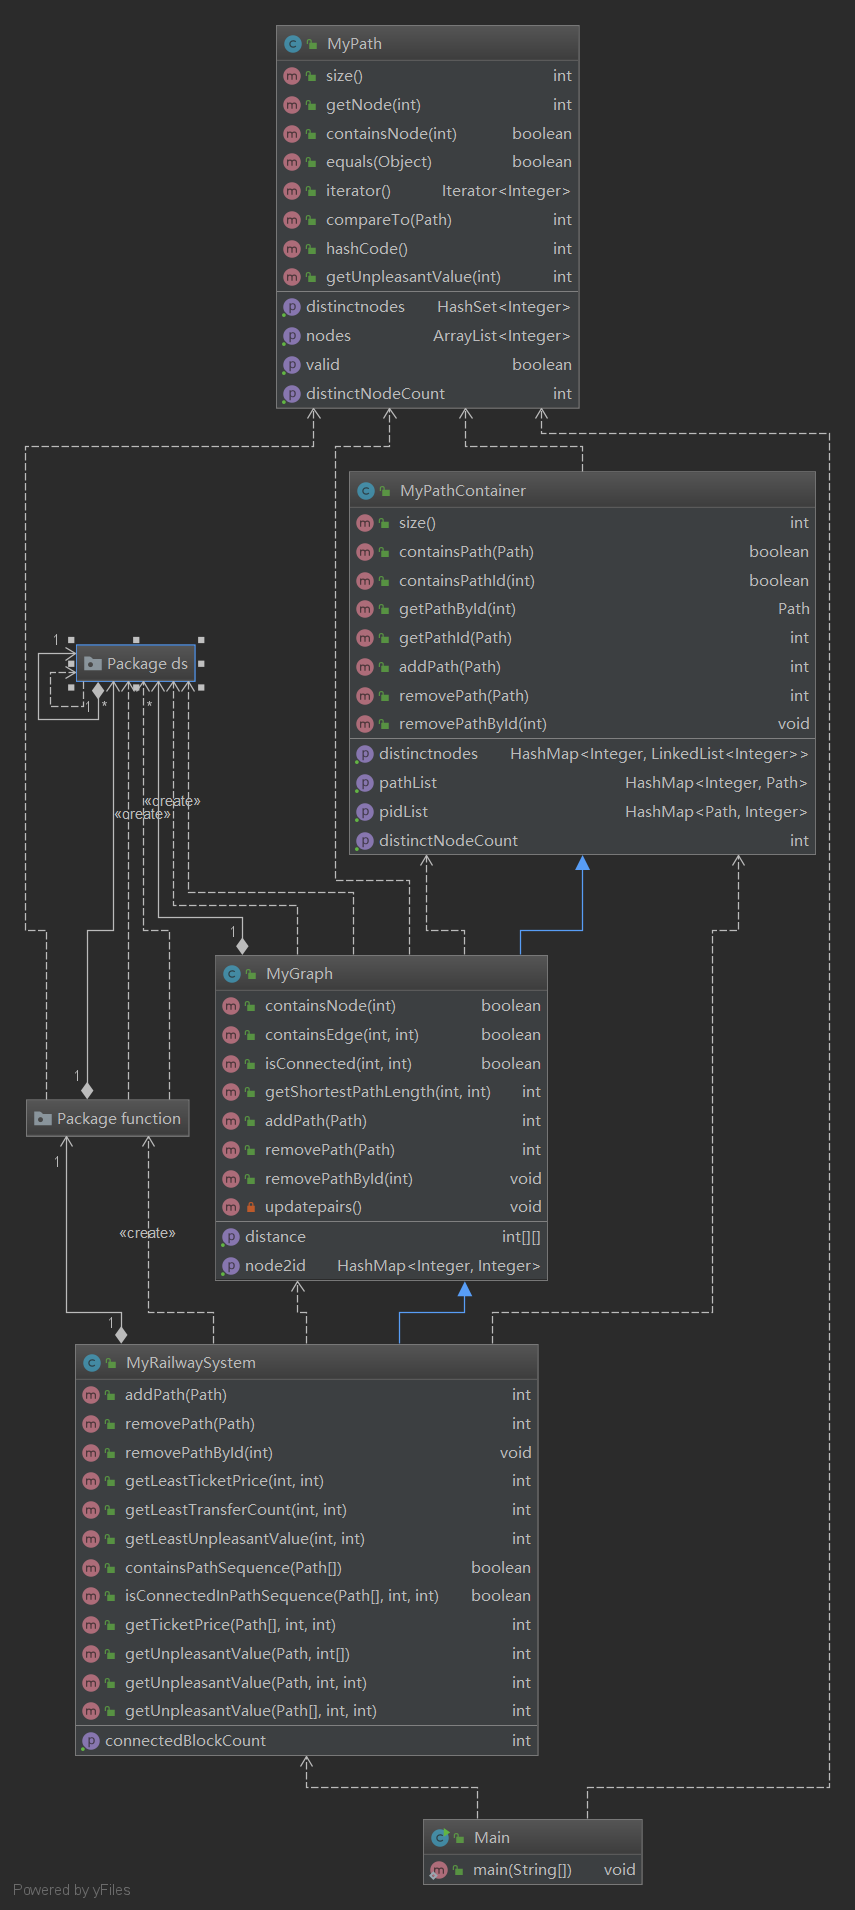855x1910 pixels.
Task: Select the size() method in MyPath
Action: point(428,76)
